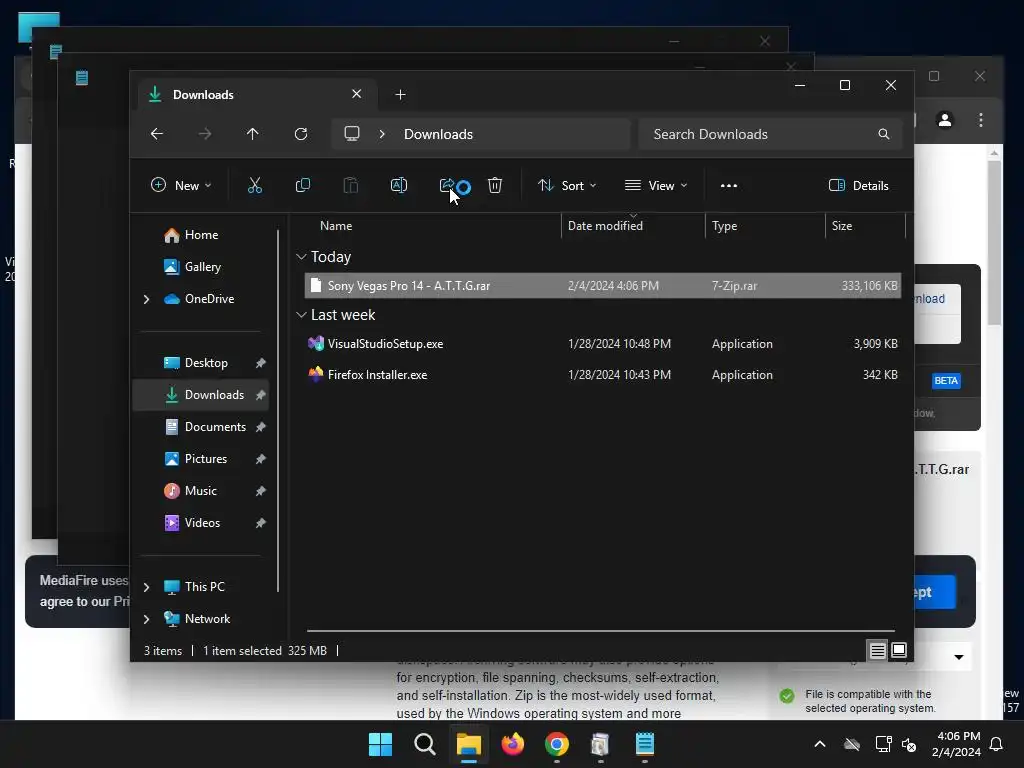Add a new File Explorer tab
Screen dimensions: 1024x768
[400, 95]
